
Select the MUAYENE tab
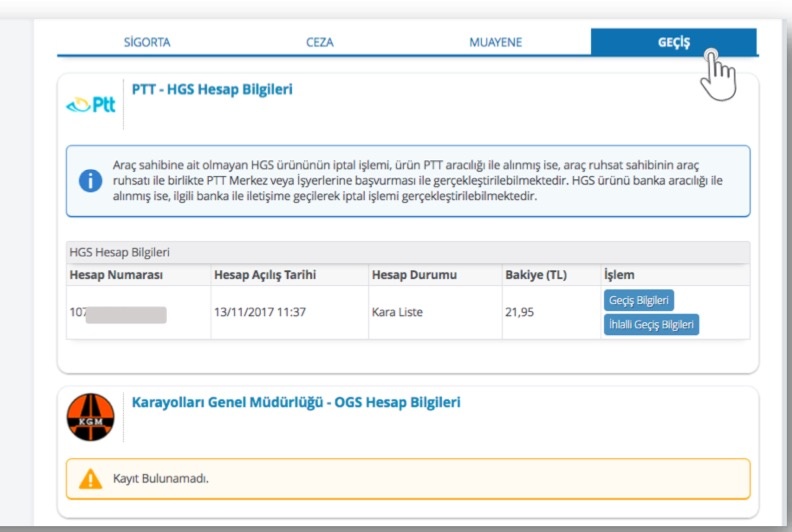(x=495, y=42)
